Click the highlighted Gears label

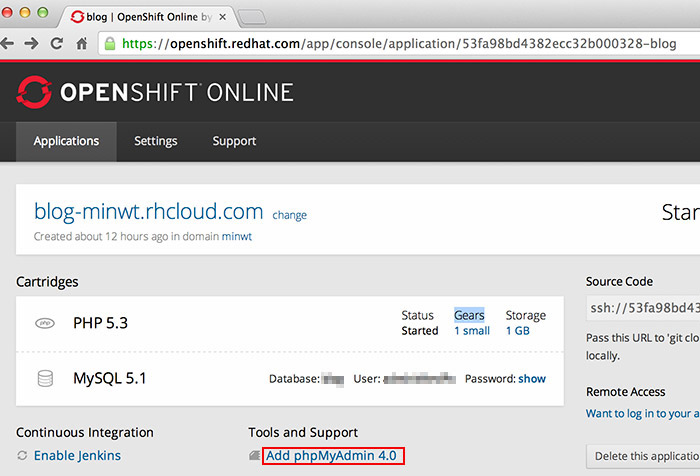click(x=469, y=315)
